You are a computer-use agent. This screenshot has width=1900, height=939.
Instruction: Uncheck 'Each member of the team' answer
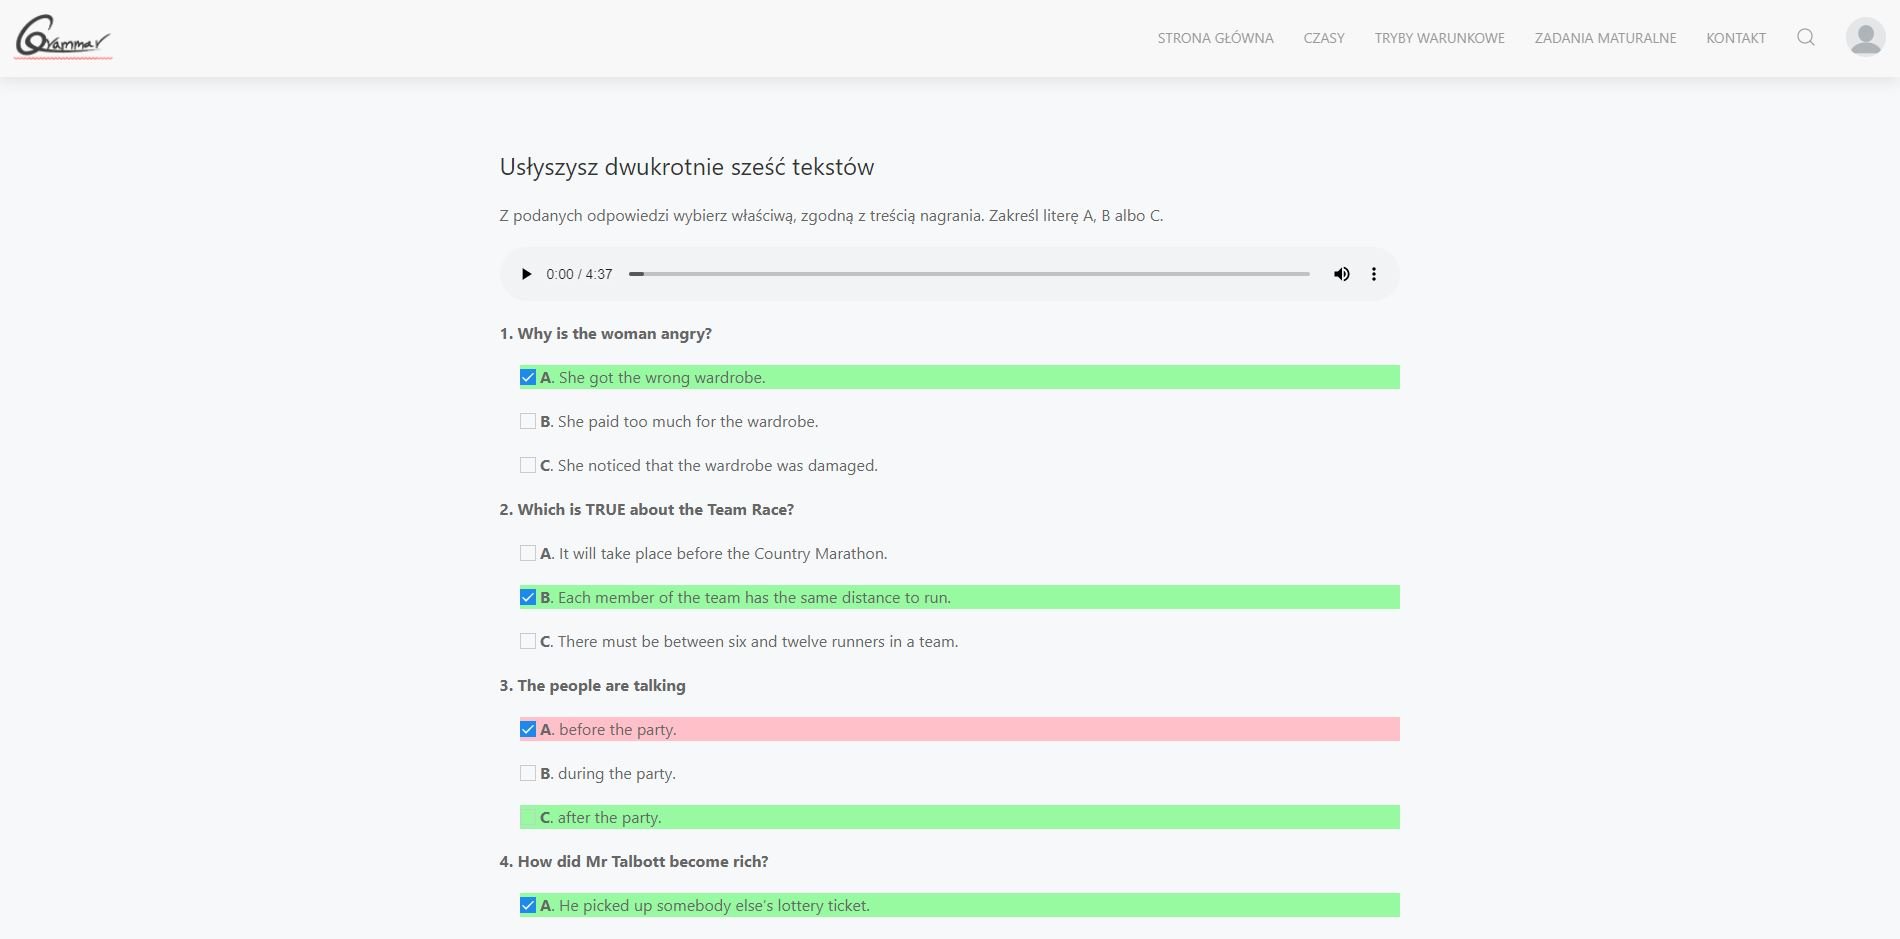pyautogui.click(x=528, y=598)
